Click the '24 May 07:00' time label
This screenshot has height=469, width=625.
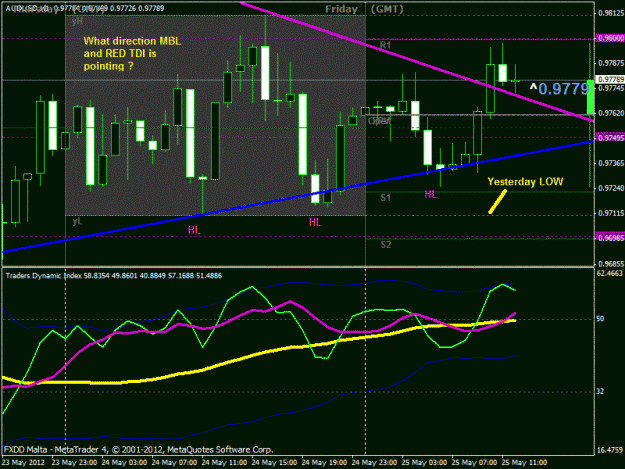pyautogui.click(x=174, y=463)
